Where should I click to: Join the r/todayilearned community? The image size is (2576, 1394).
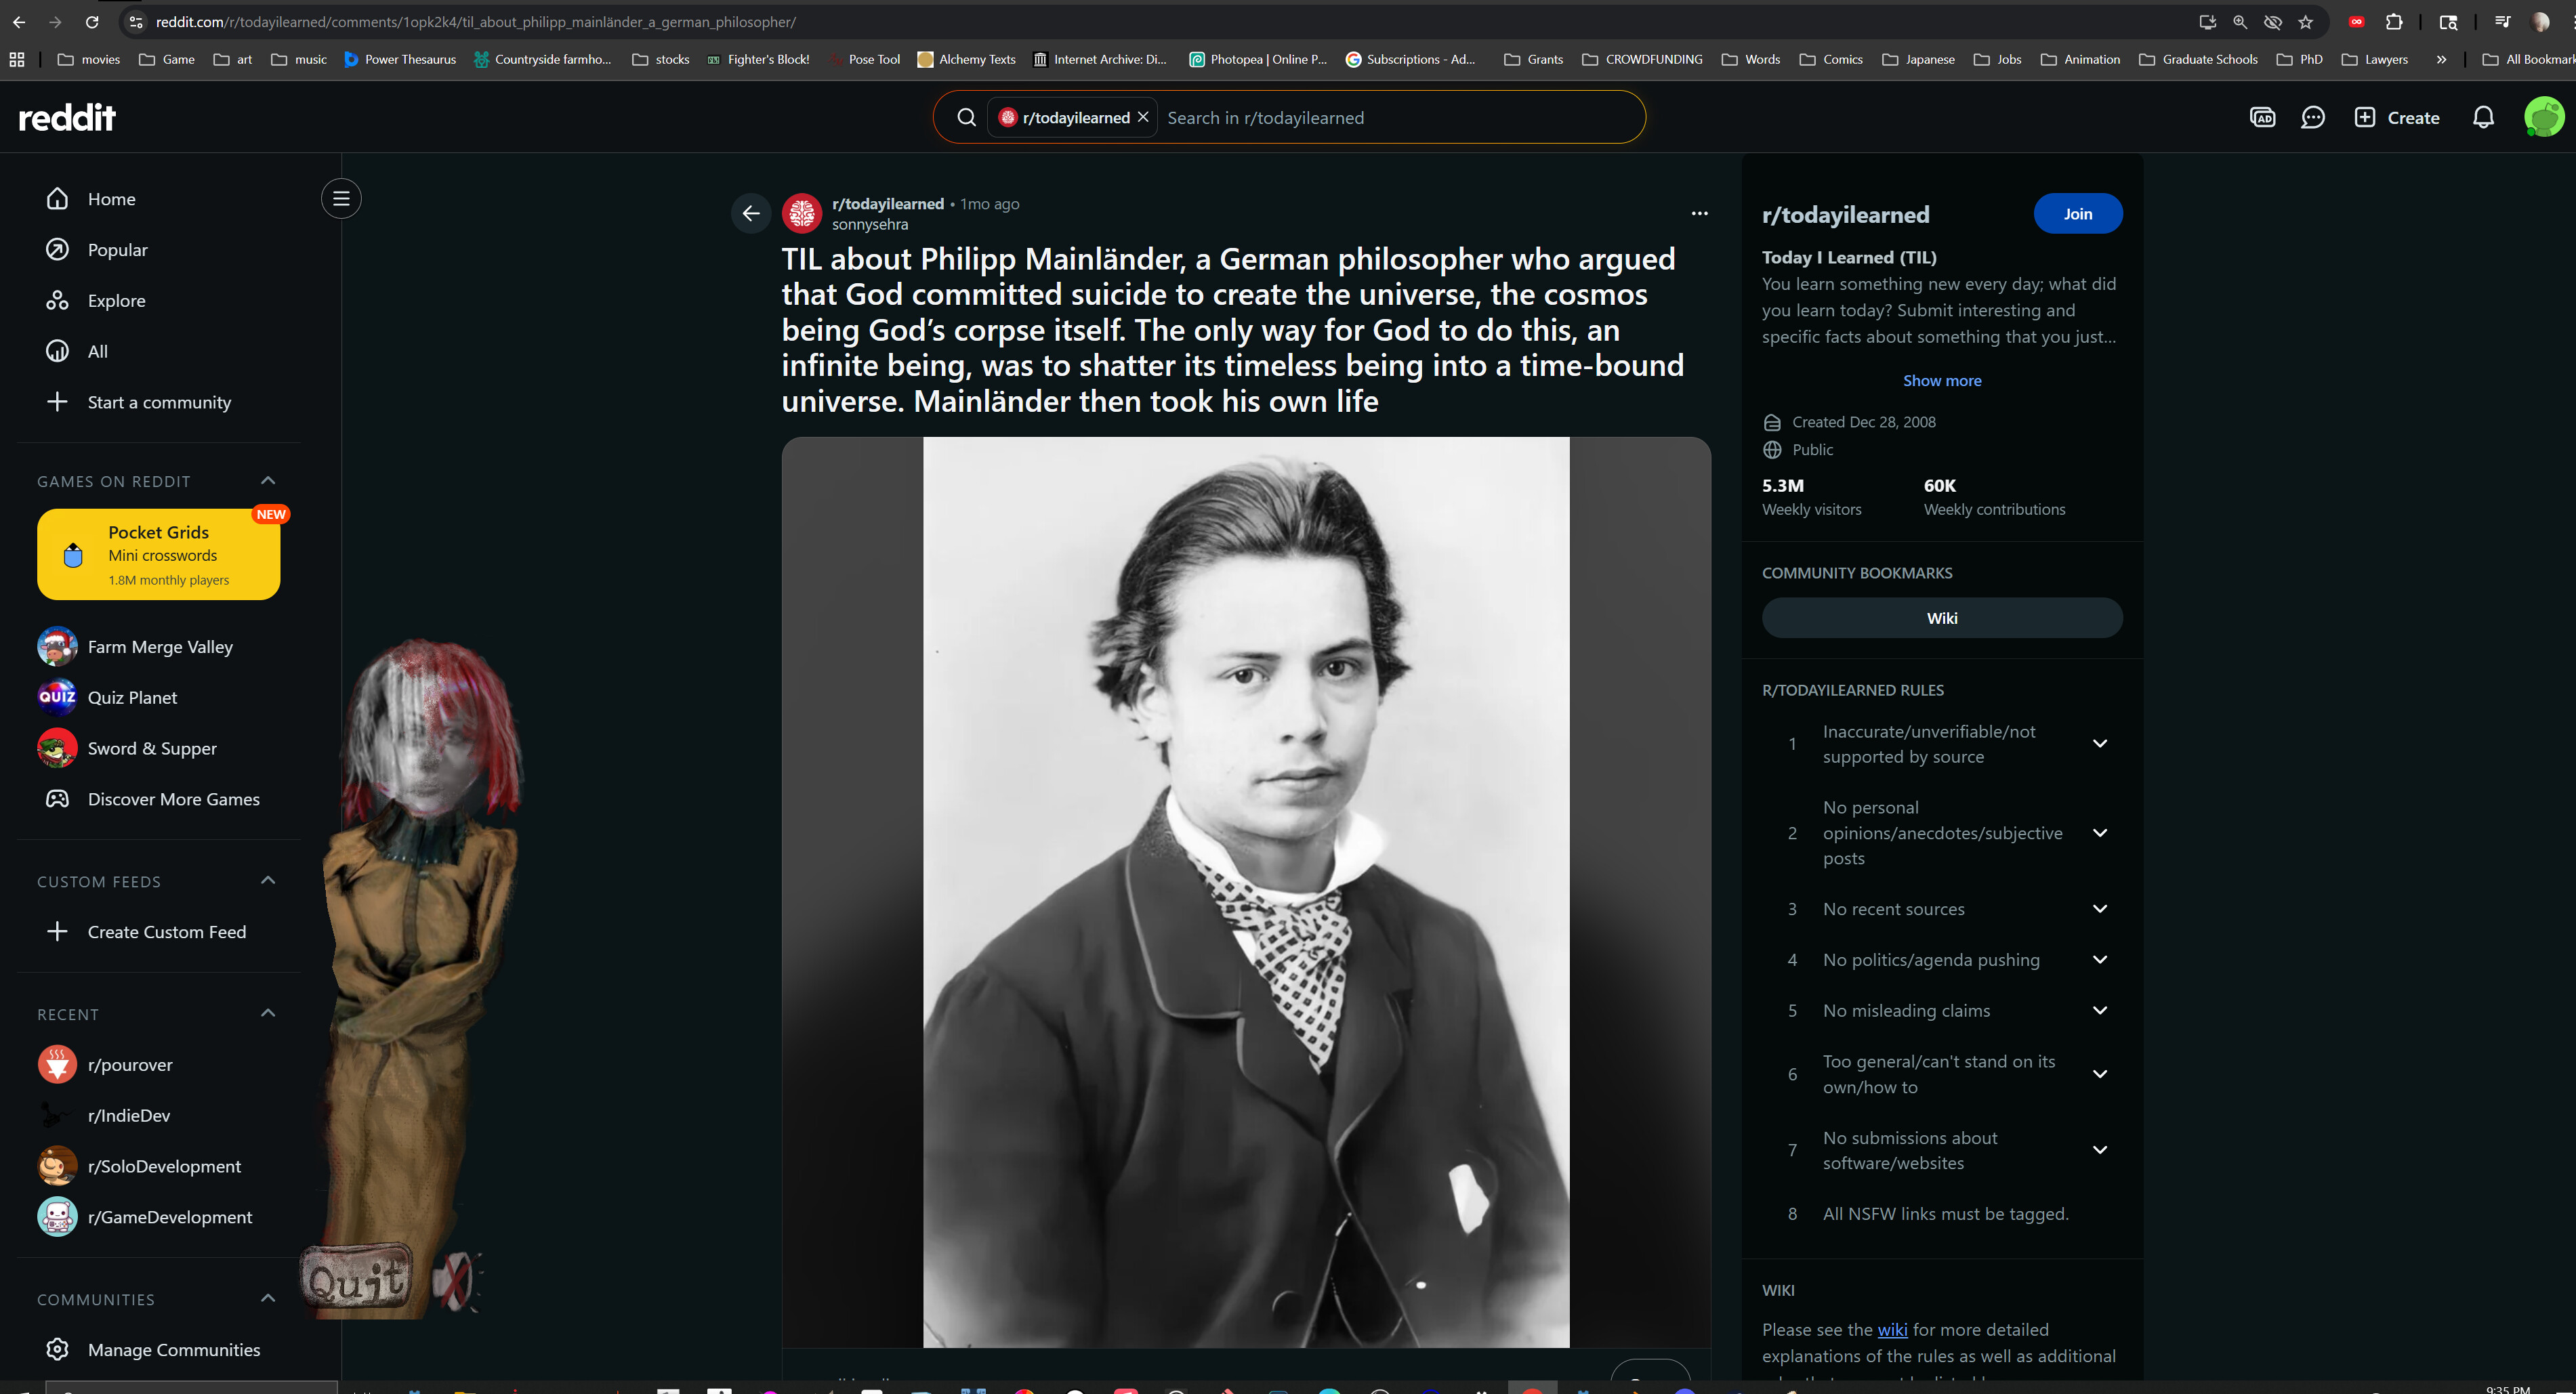pos(2078,214)
